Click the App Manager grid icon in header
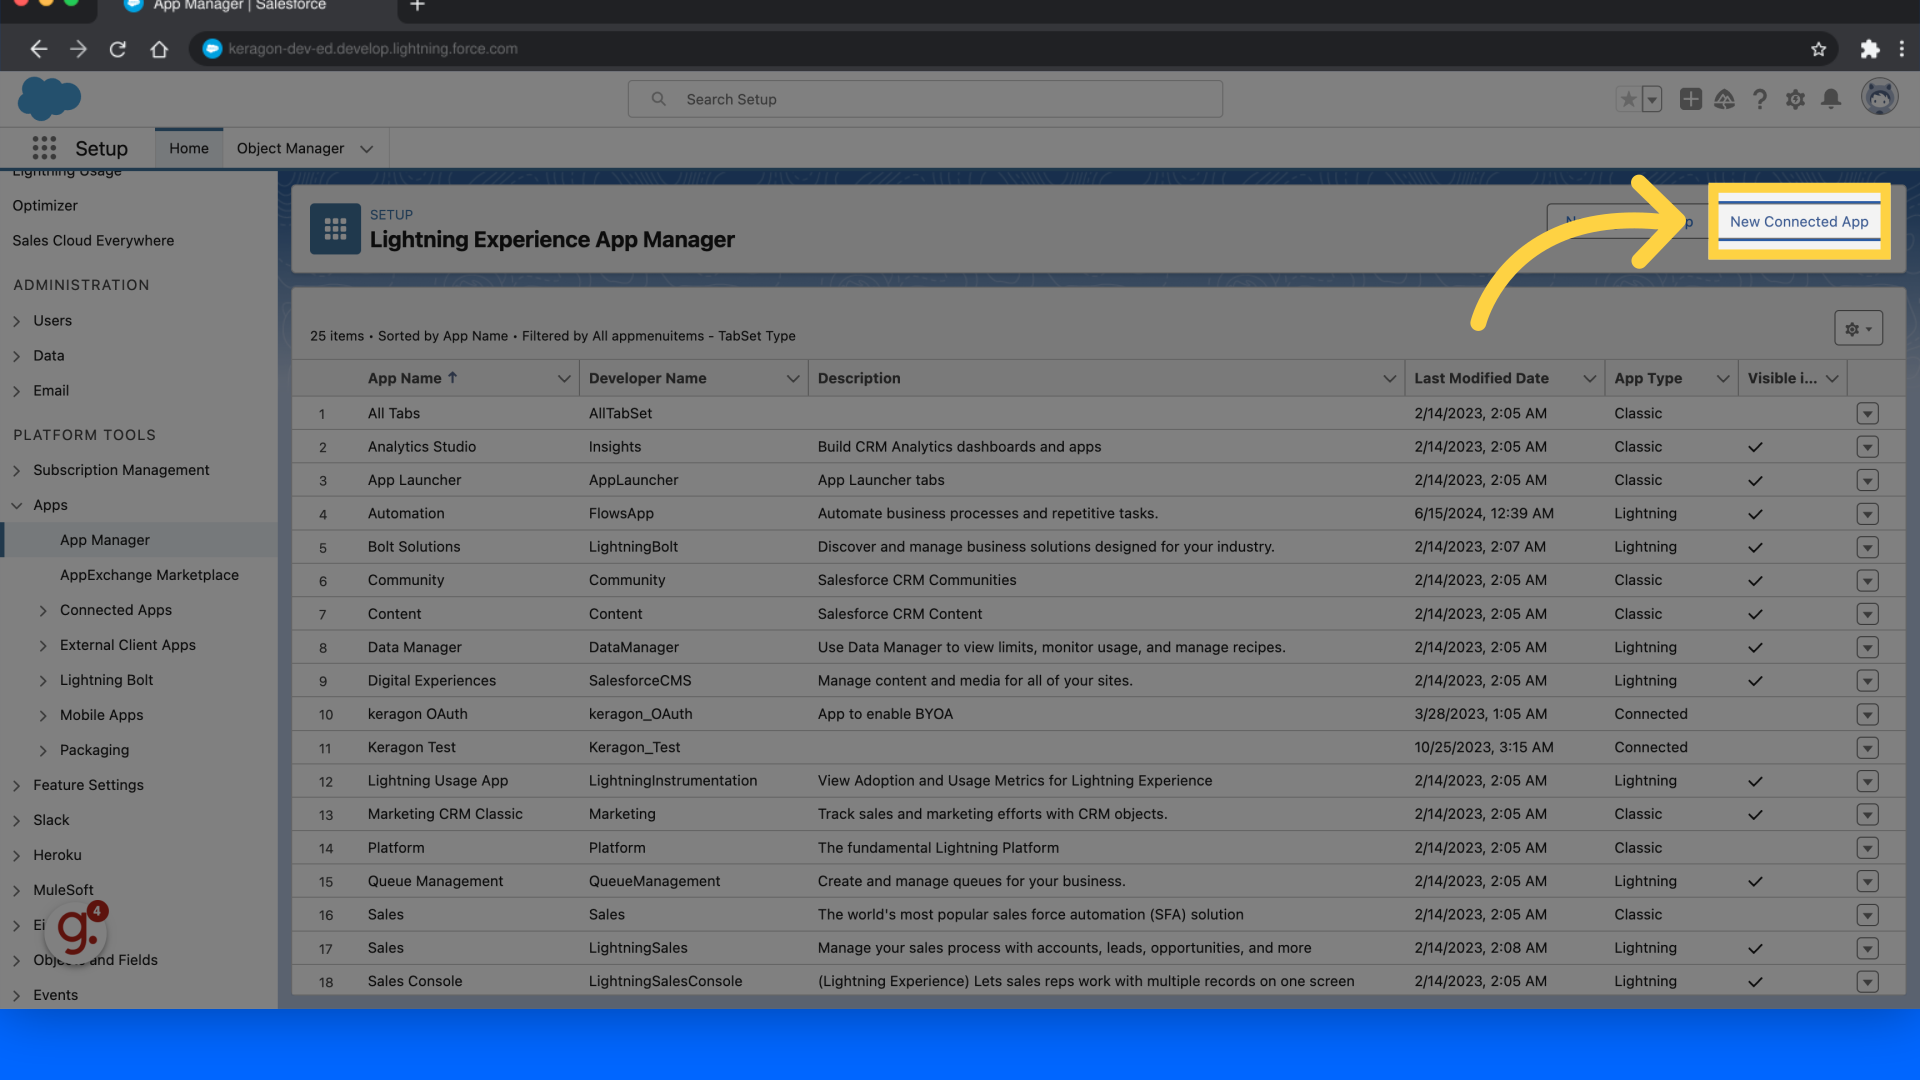 click(335, 229)
